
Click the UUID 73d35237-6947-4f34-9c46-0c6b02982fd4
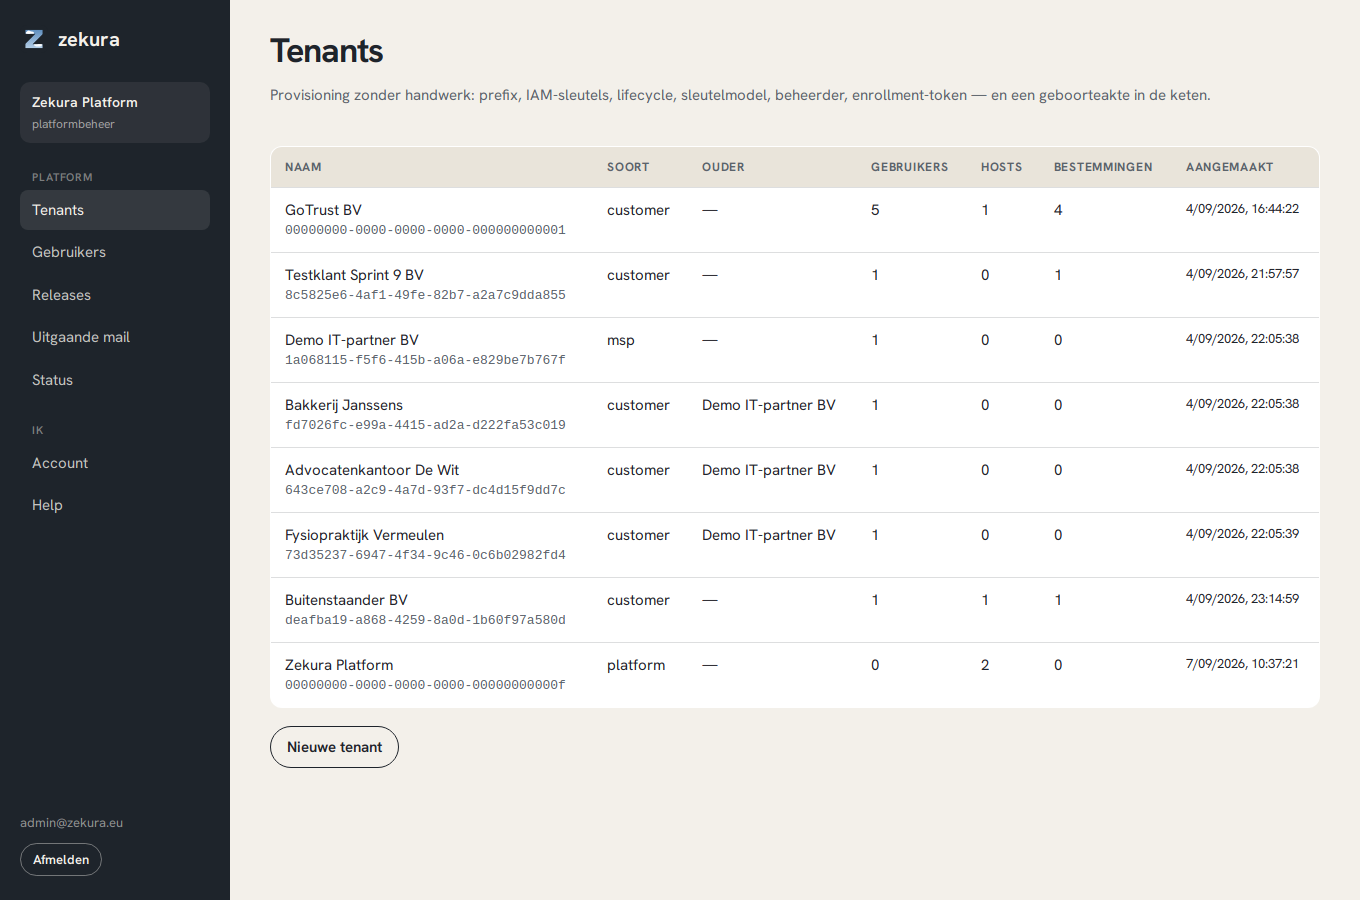coord(425,555)
